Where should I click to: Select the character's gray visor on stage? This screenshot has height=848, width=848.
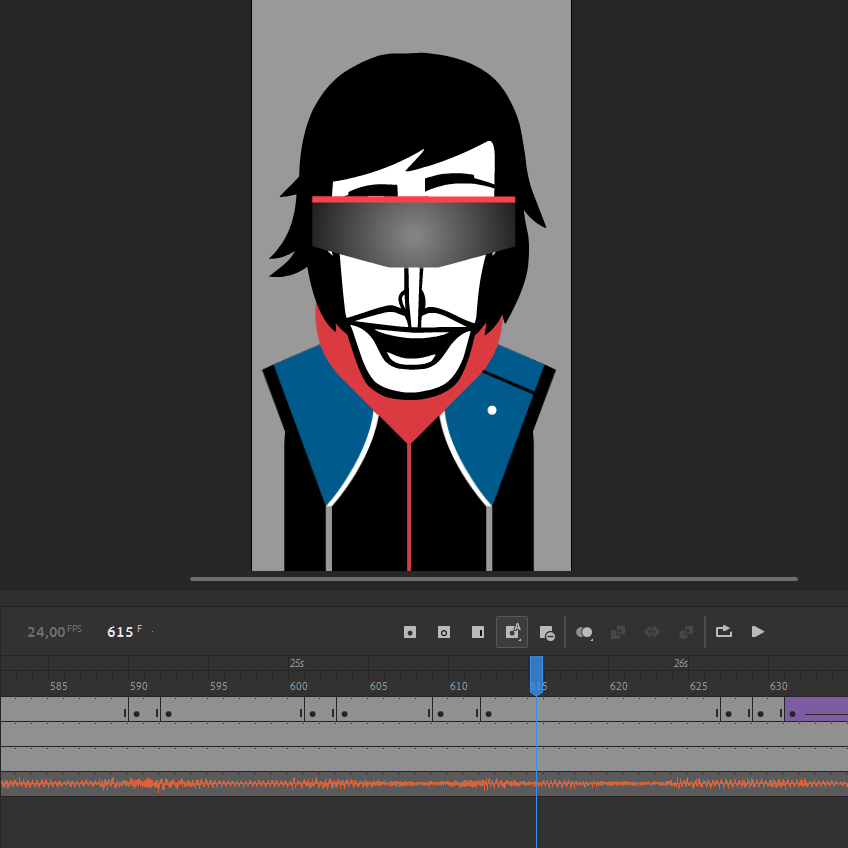[413, 233]
